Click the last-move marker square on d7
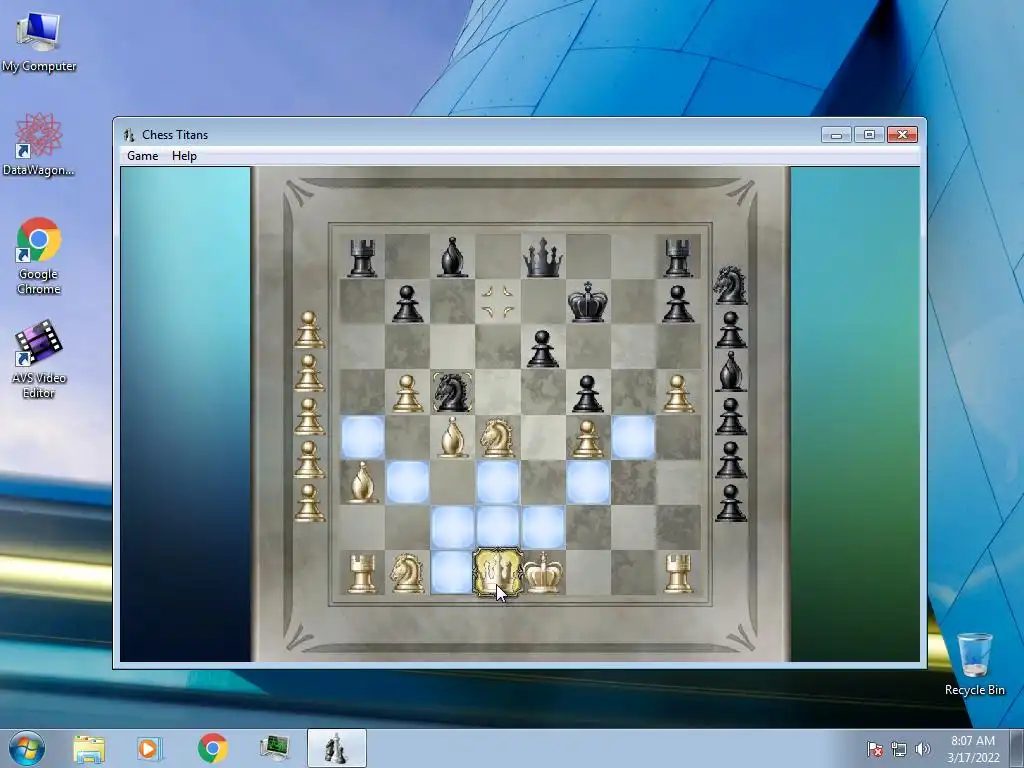The image size is (1024, 768). pyautogui.click(x=498, y=302)
